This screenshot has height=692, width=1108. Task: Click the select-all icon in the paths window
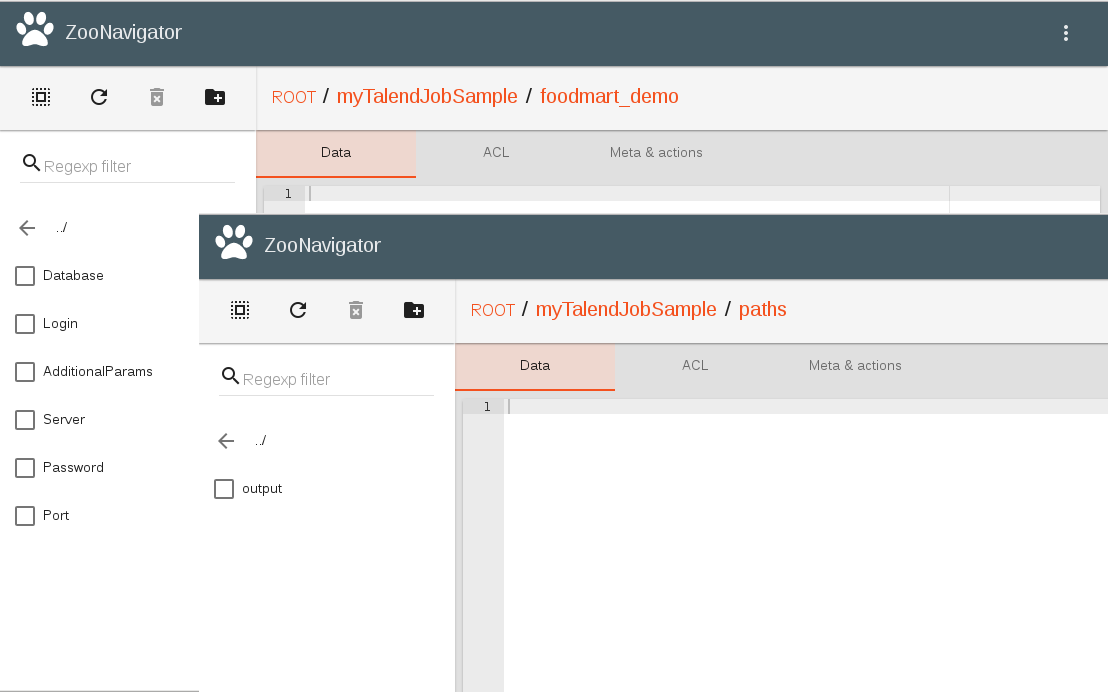point(239,310)
